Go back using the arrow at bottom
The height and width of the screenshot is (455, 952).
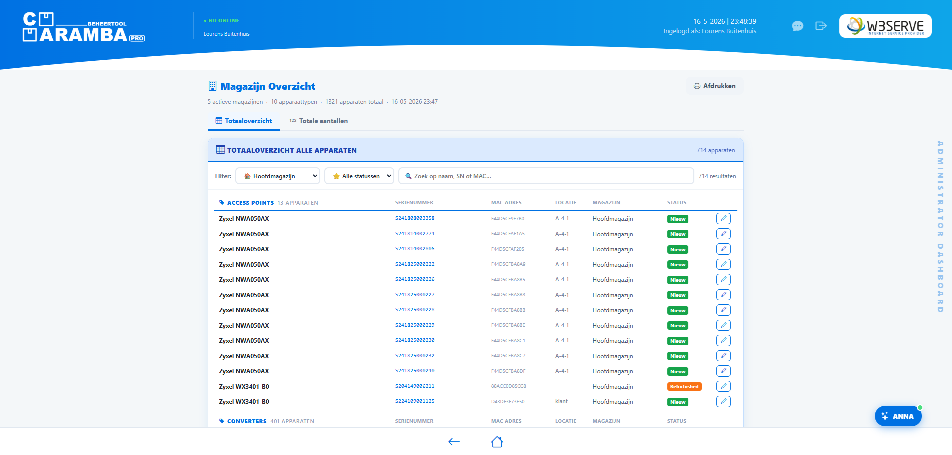[454, 442]
